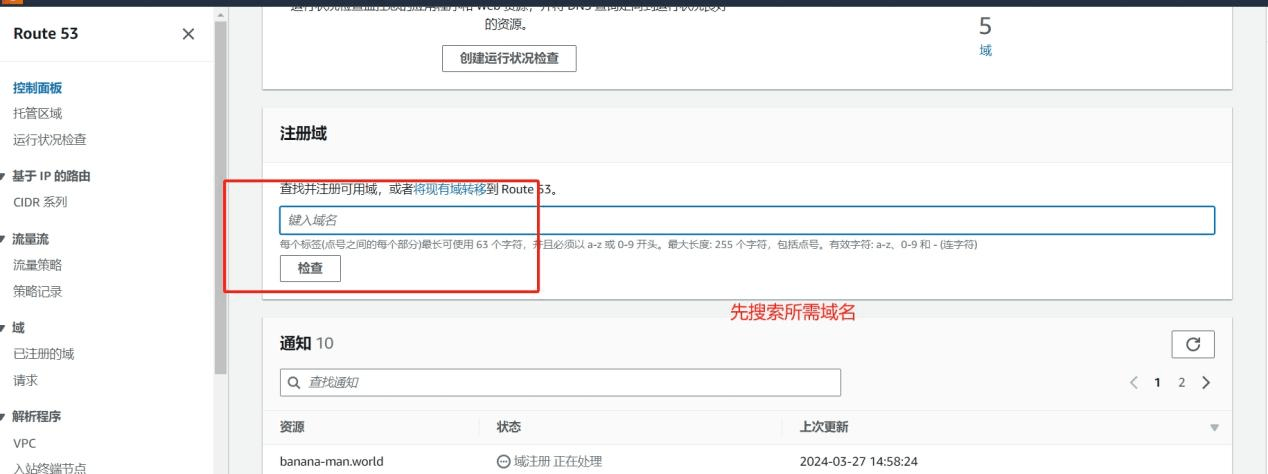Open 托管区域 in the sidebar
Viewport: 1268px width, 474px height.
click(37, 114)
